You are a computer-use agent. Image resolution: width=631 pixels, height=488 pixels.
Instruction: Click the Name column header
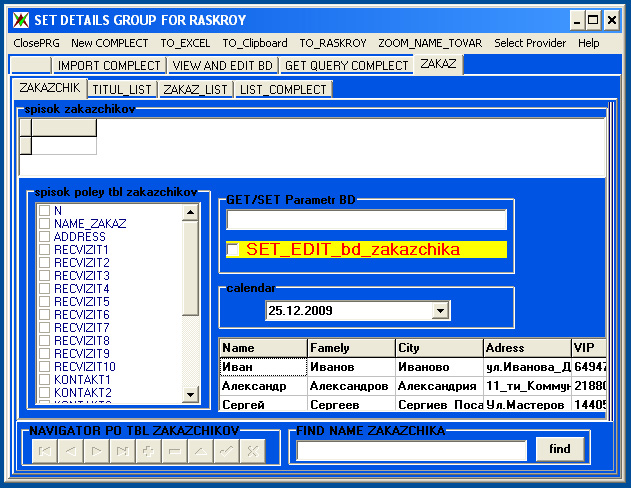pos(264,348)
